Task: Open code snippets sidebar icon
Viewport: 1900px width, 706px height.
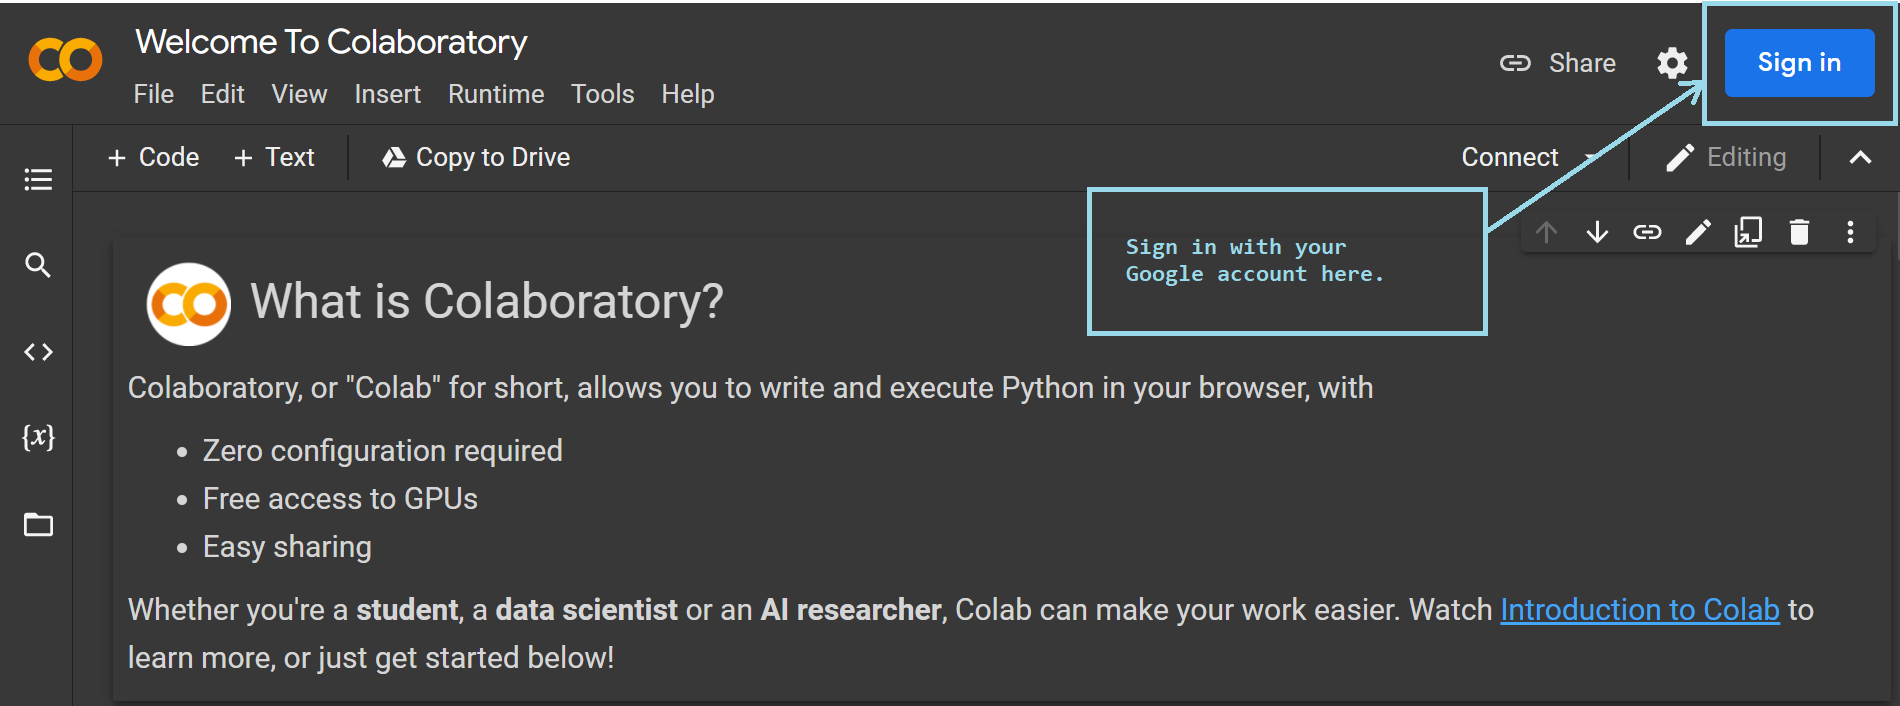Action: click(x=38, y=352)
